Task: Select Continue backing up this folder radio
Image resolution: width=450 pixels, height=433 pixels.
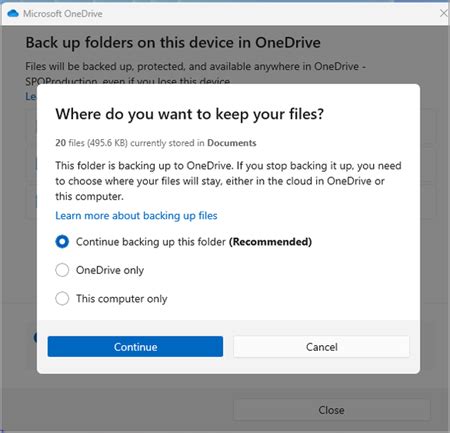Action: 62,242
